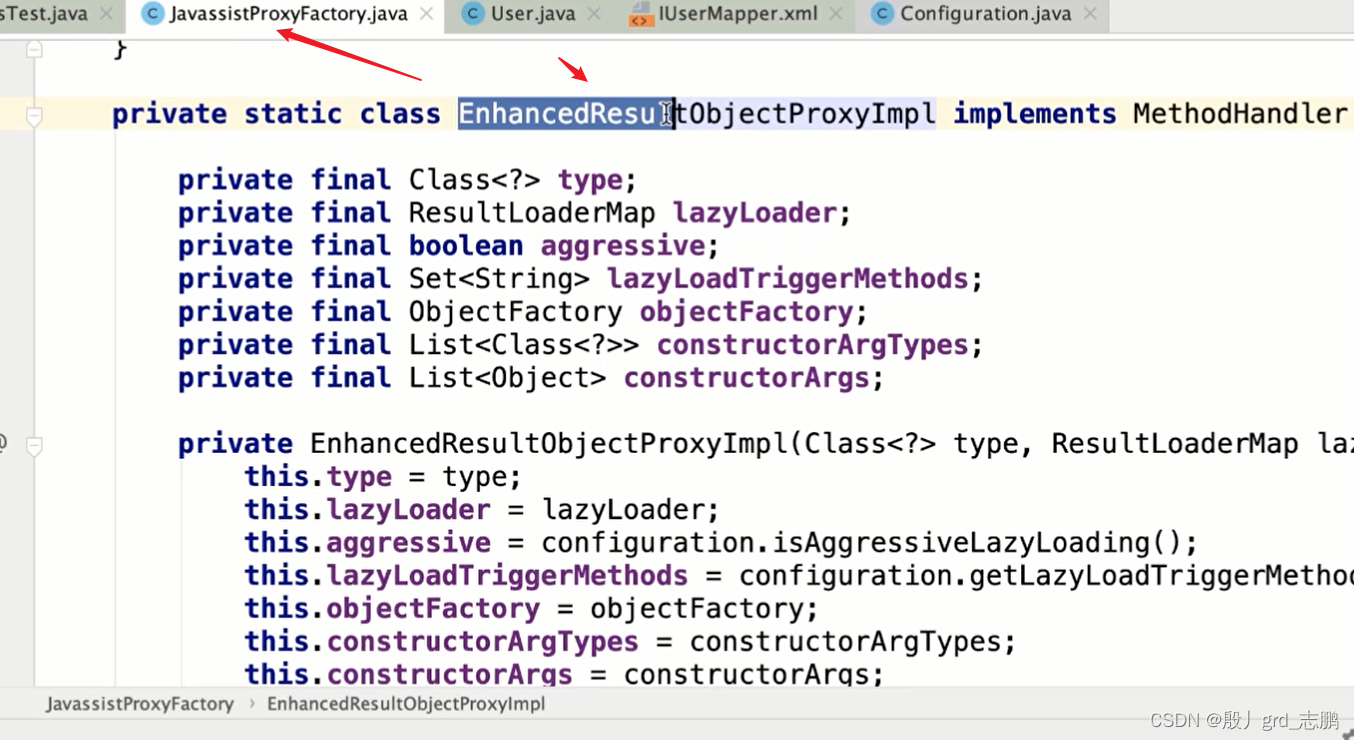This screenshot has height=740, width=1354.
Task: Close the JavassistProxyFactory.java tab
Action: (427, 14)
